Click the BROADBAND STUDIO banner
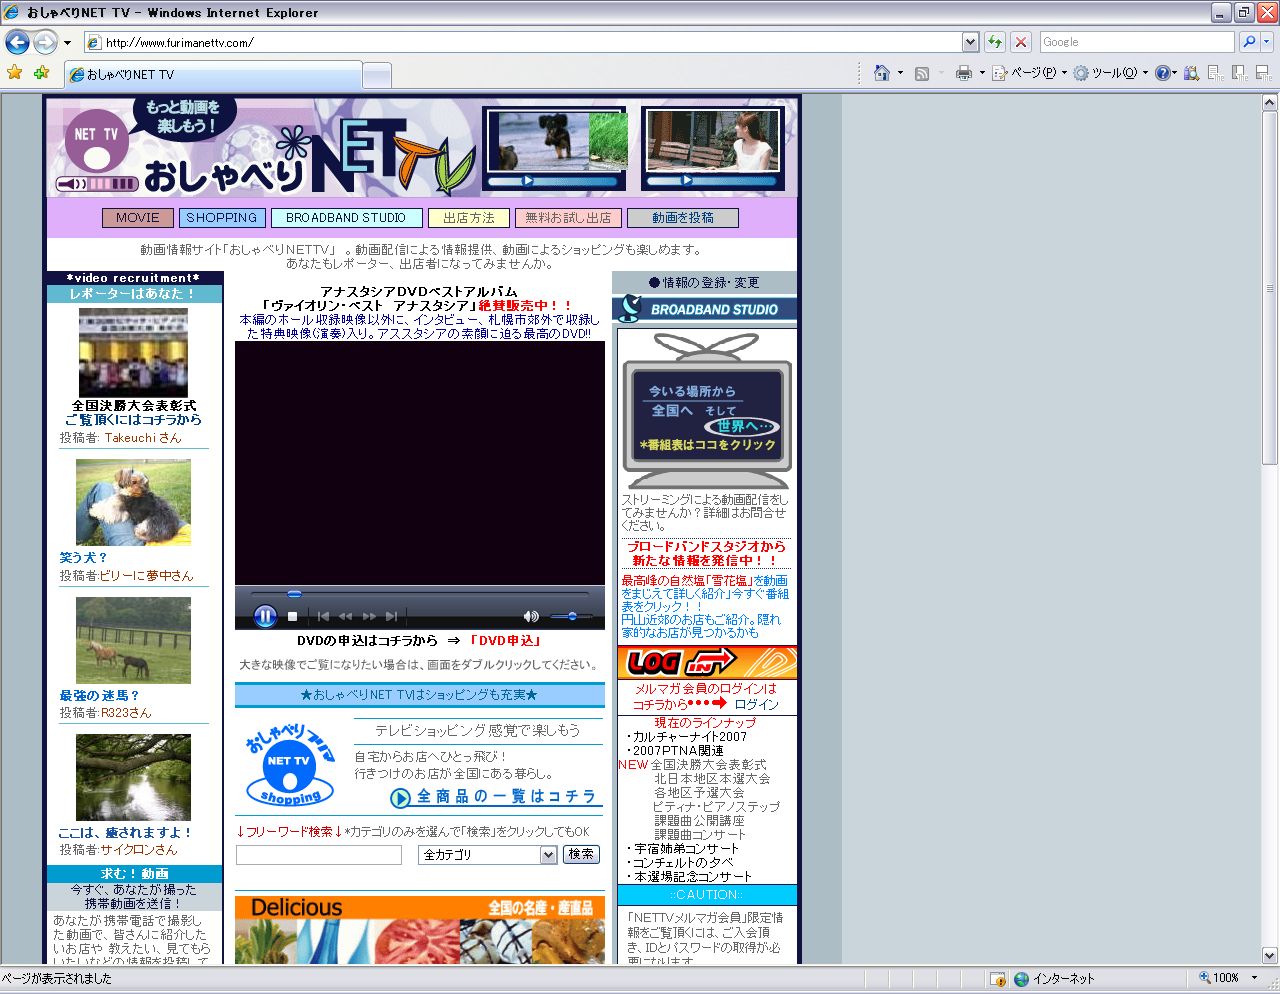The image size is (1280, 994). 705,309
